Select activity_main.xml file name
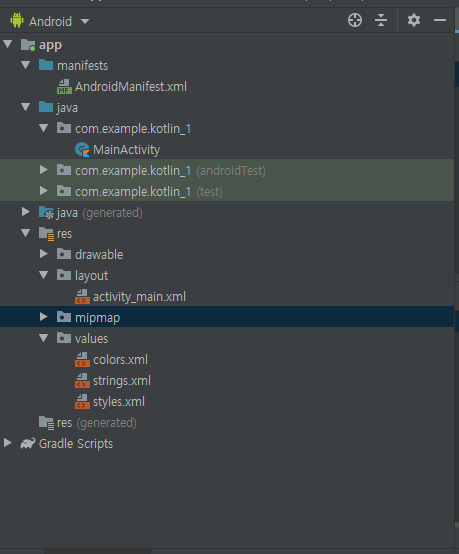 pyautogui.click(x=139, y=297)
